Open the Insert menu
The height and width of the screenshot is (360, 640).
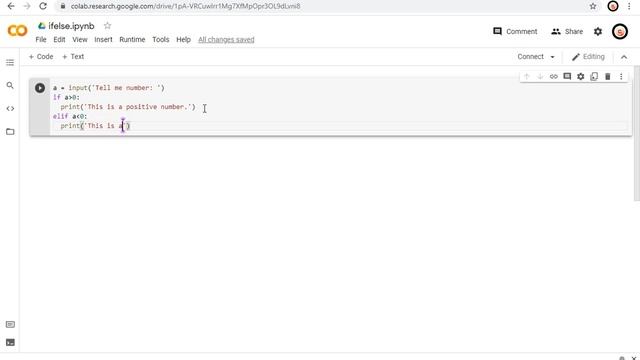pos(103,40)
